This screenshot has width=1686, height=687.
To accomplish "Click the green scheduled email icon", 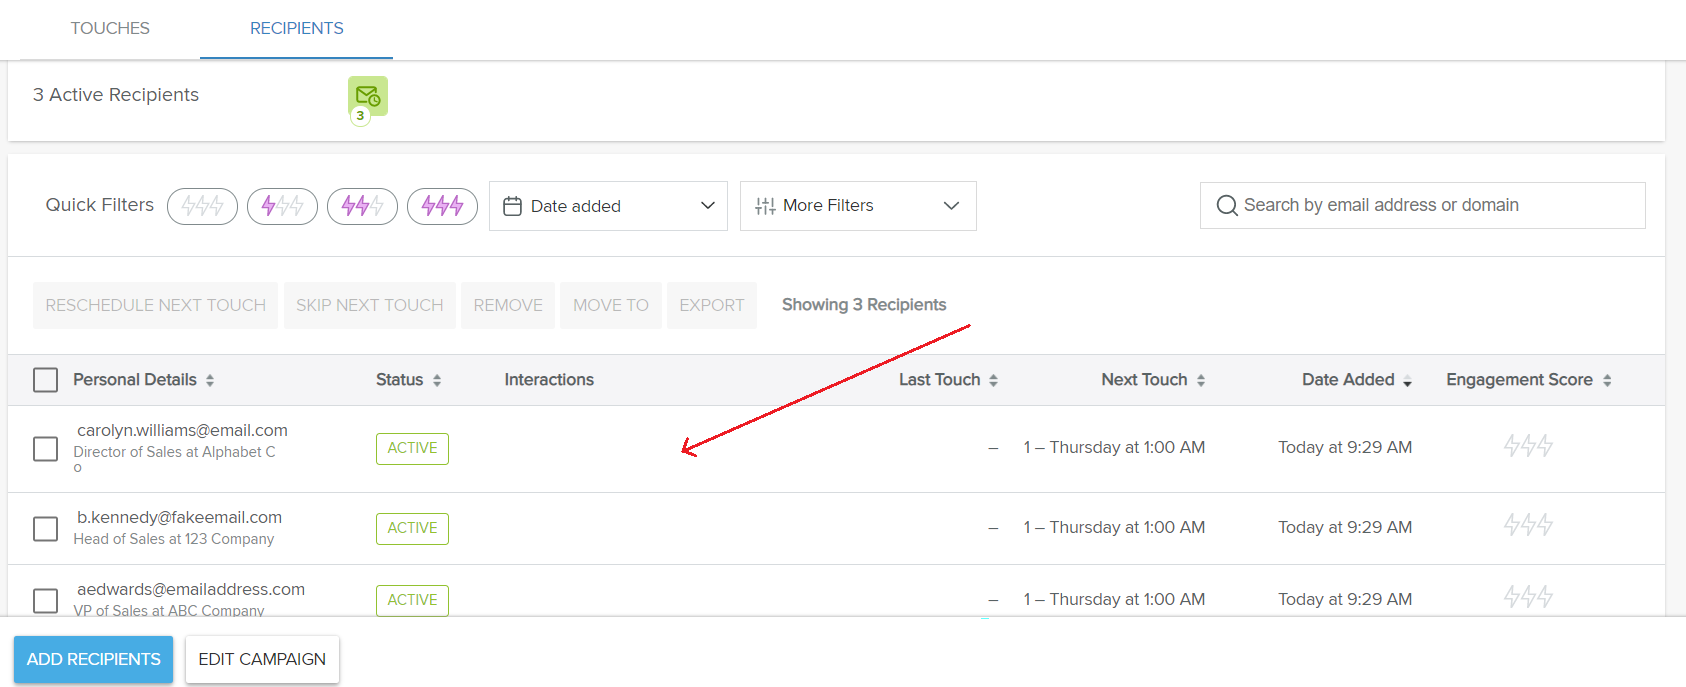I will pos(367,96).
